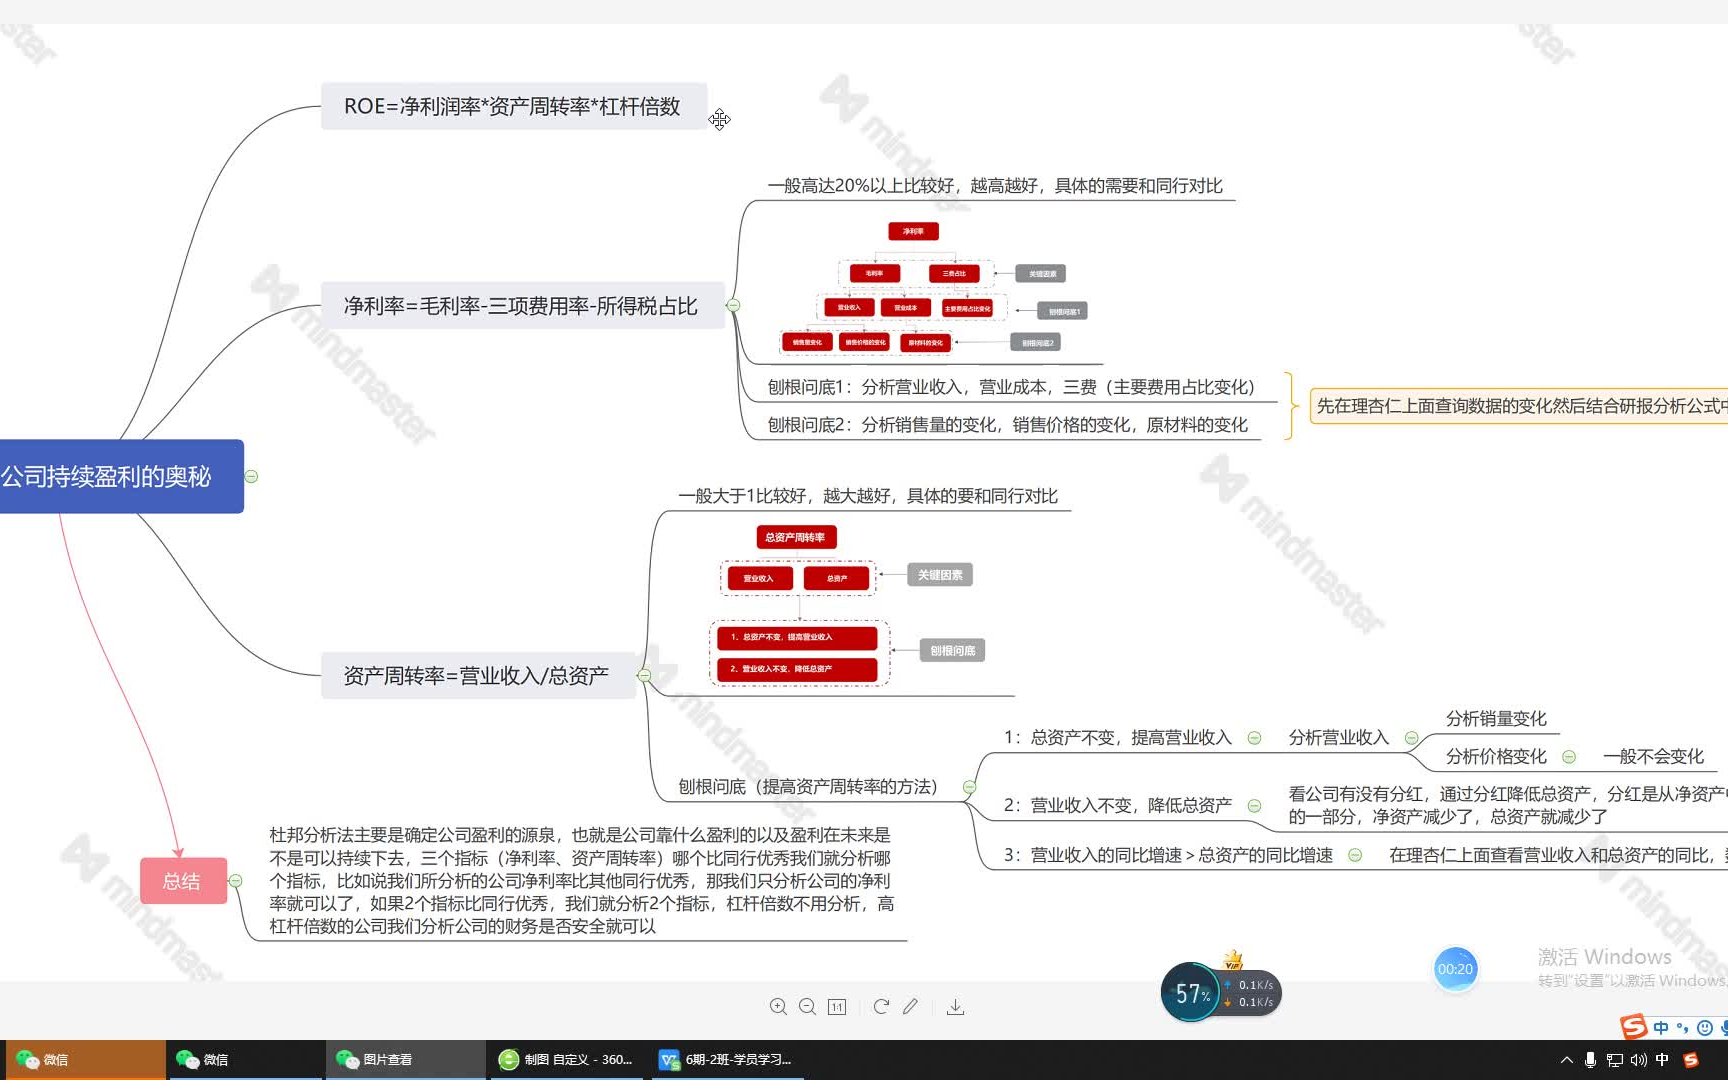Click the zoom out magnifier icon
1728x1080 pixels.
(x=808, y=1007)
